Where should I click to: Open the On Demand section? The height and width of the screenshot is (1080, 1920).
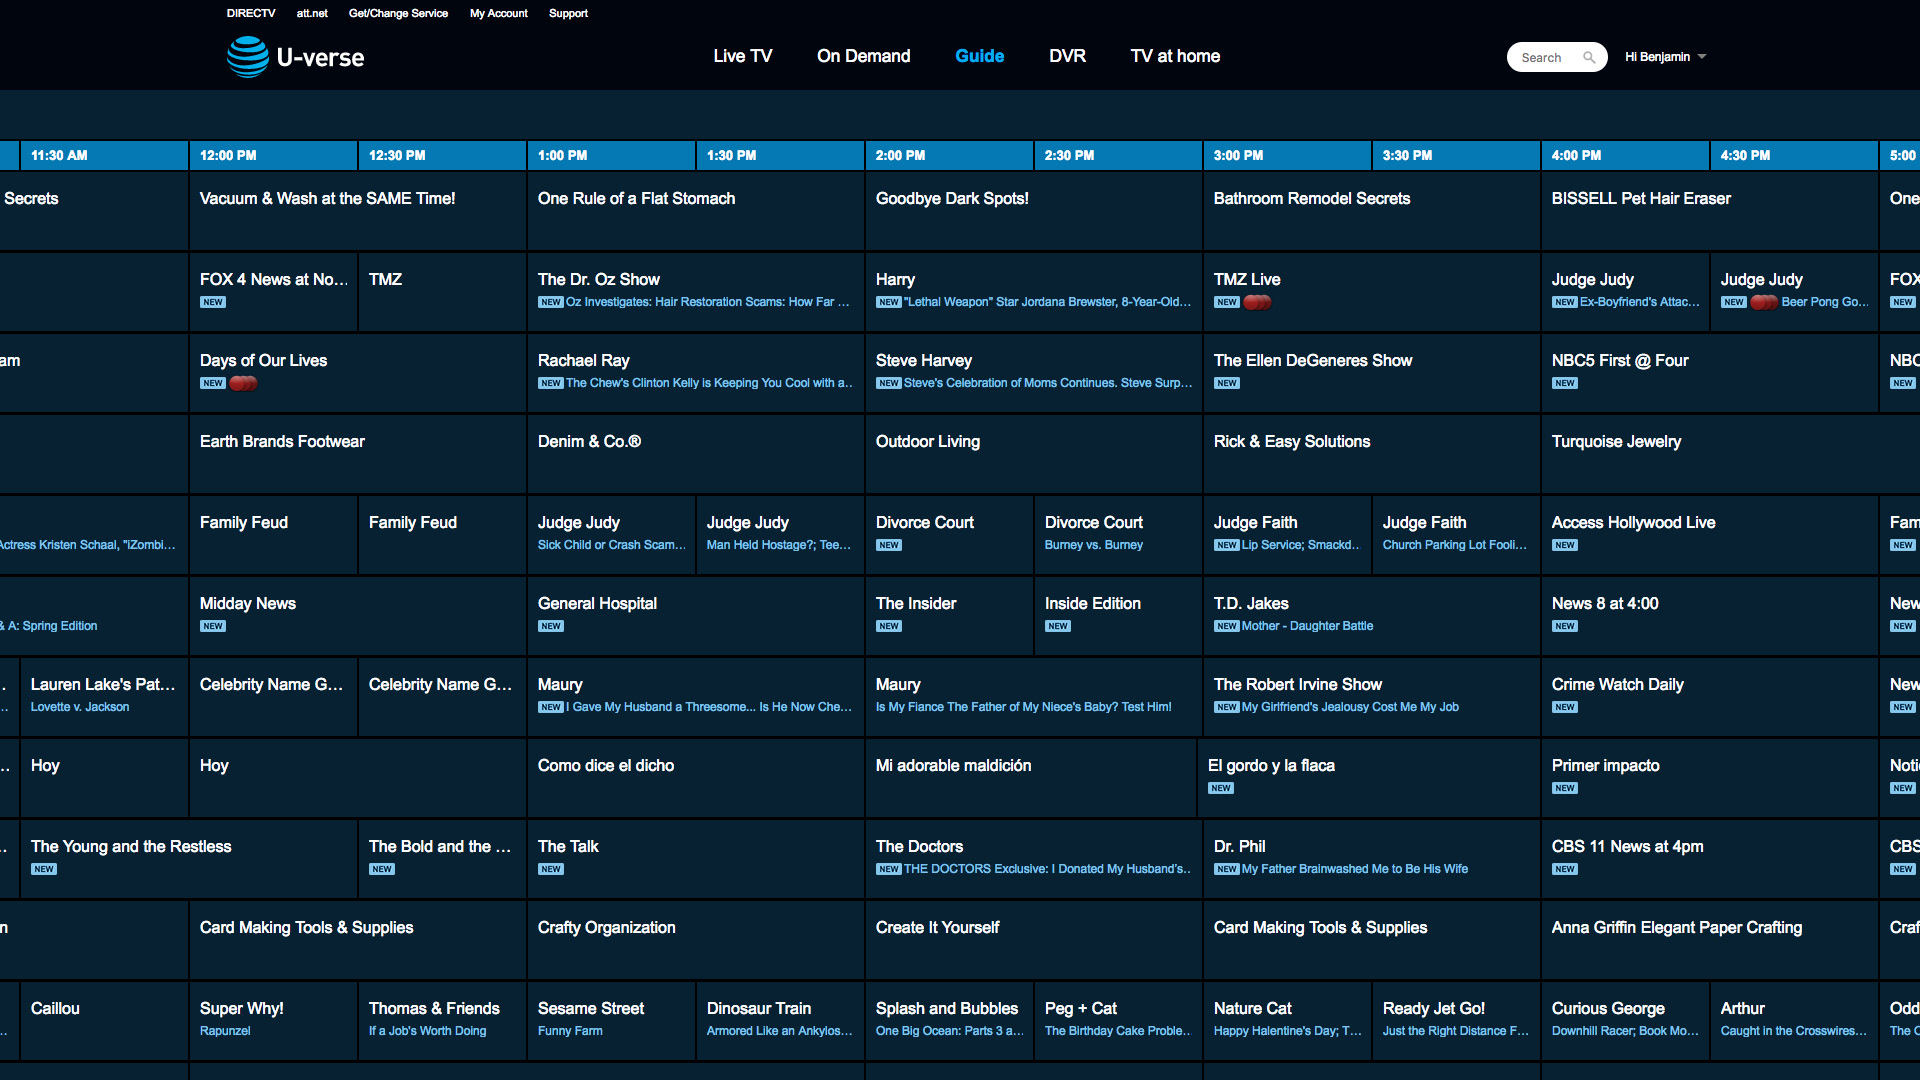[863, 56]
